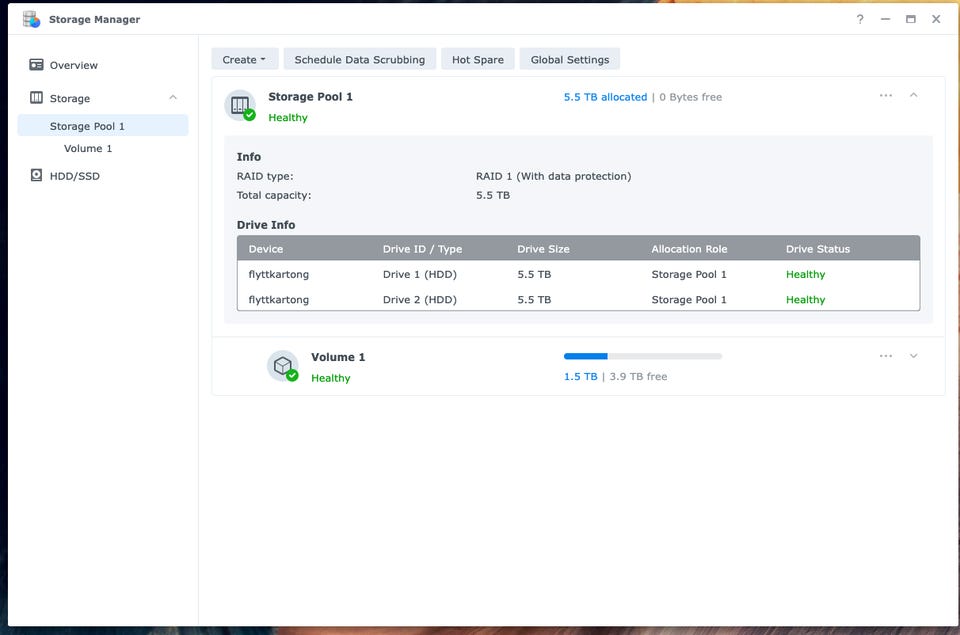Expand the Volume 1 details panel
The image size is (960, 635).
click(913, 356)
